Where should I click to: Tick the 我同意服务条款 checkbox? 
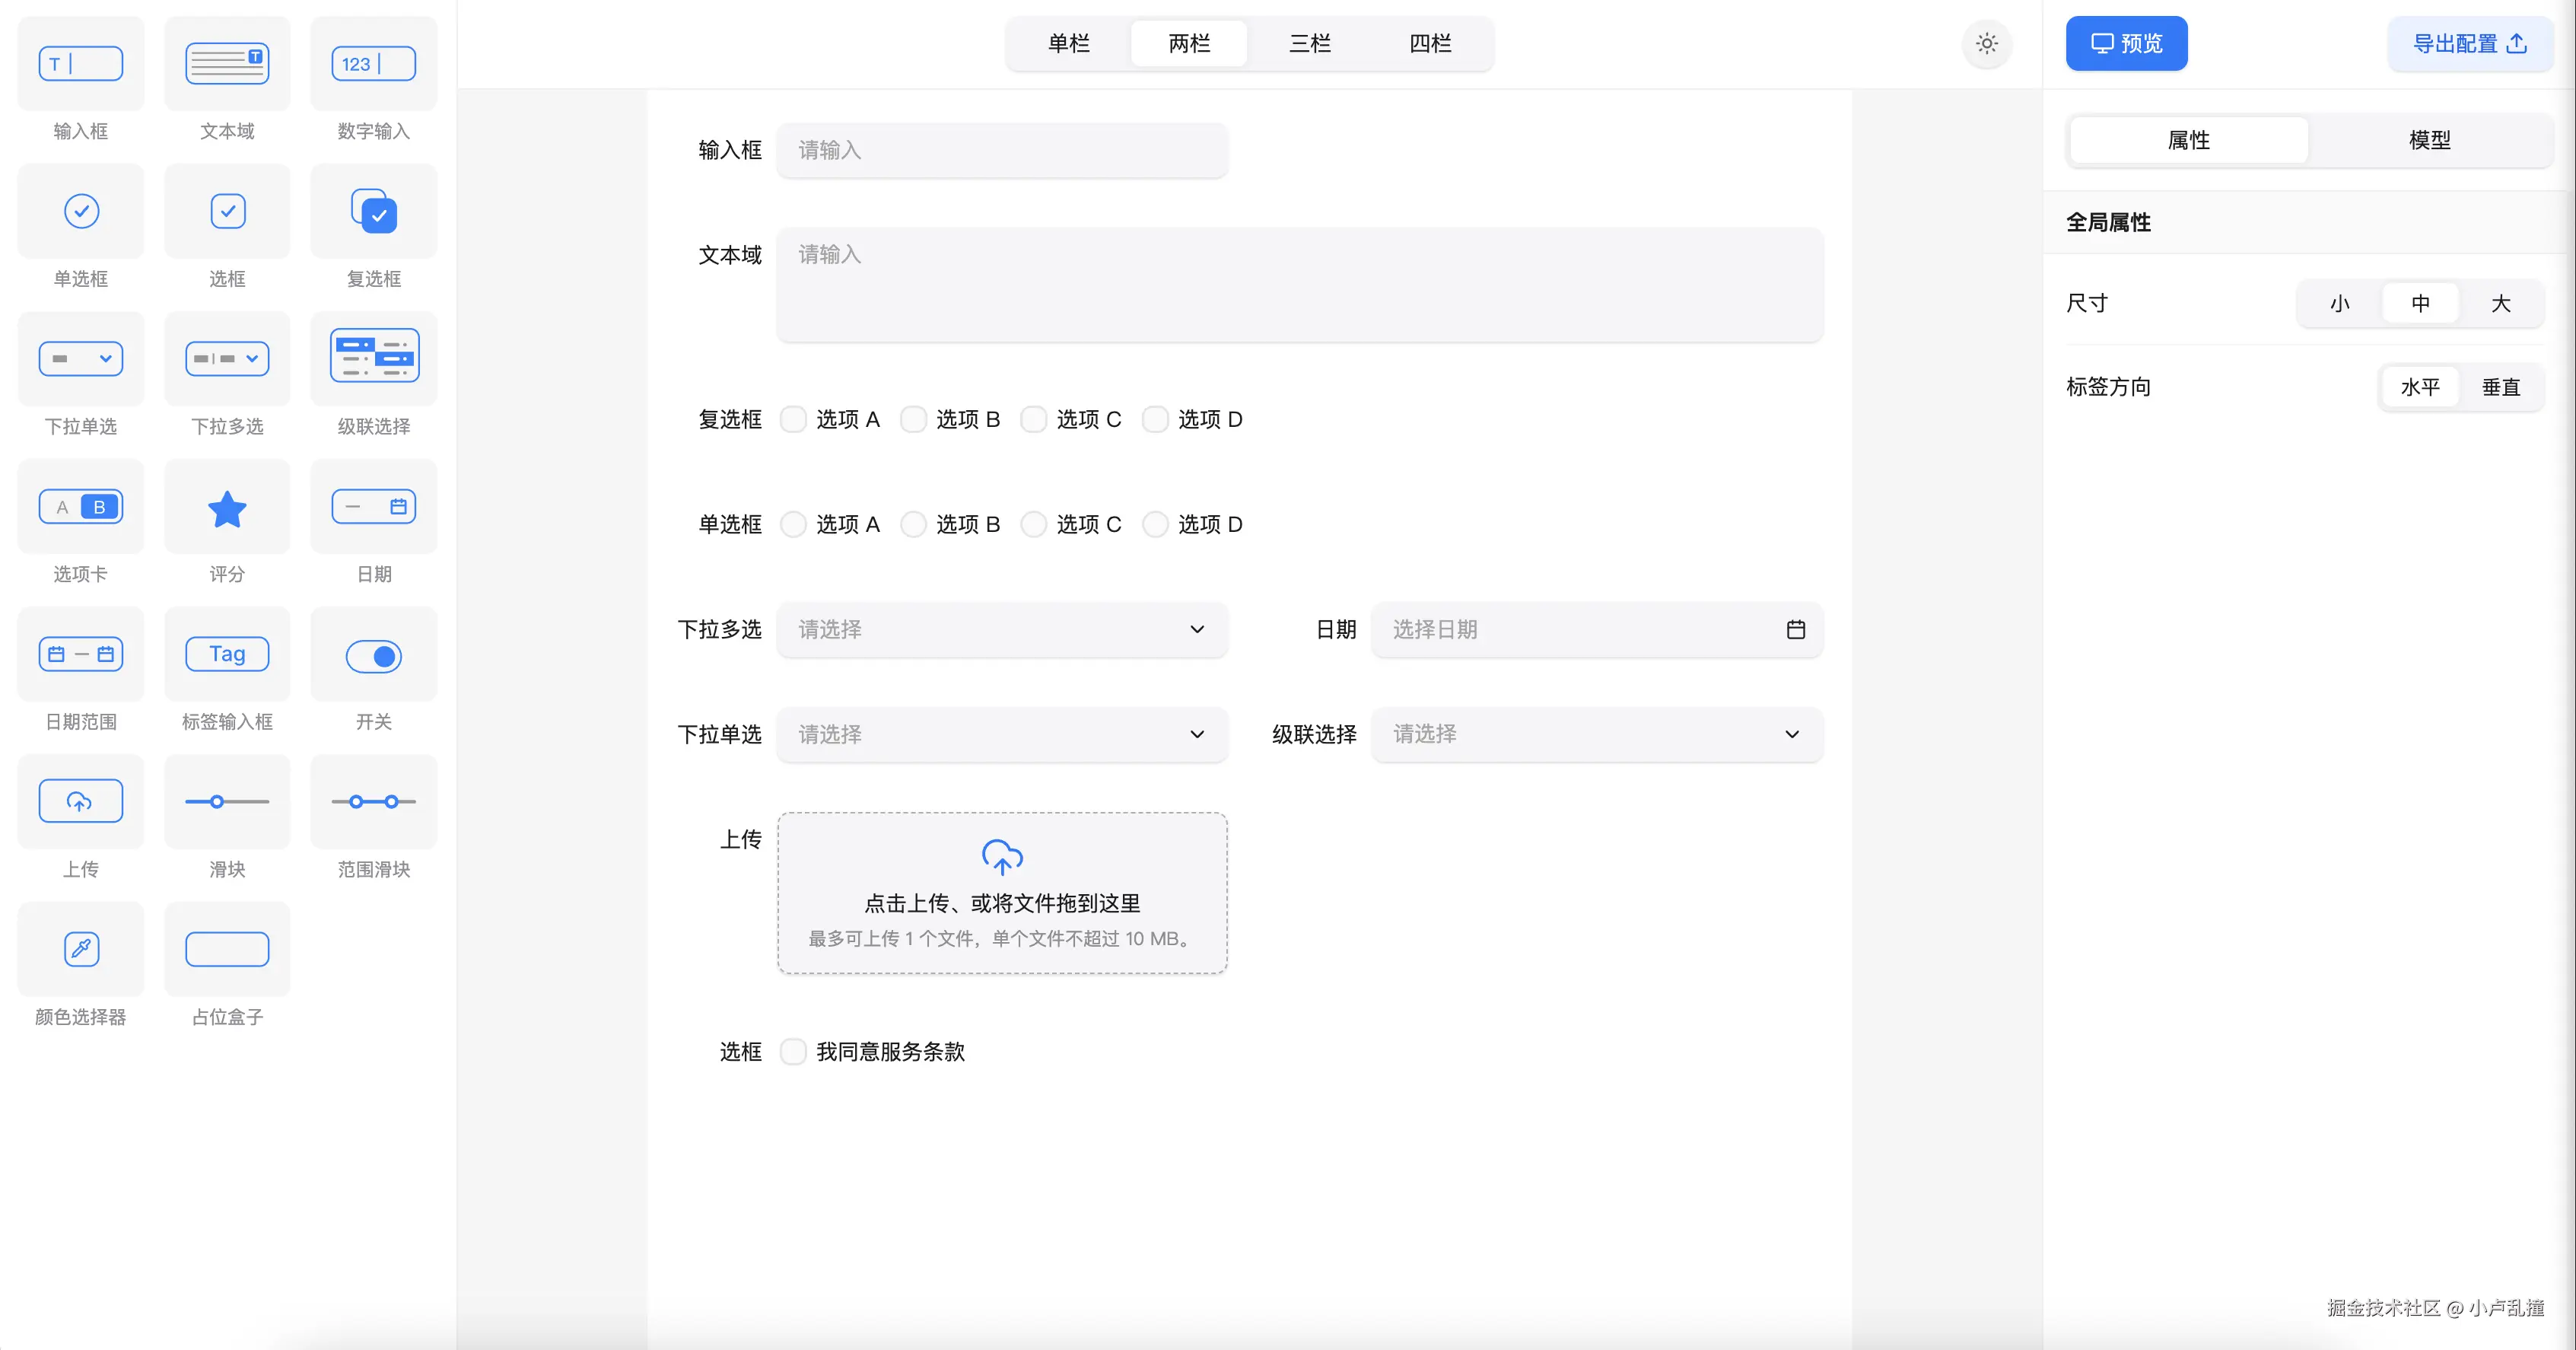[x=793, y=1051]
